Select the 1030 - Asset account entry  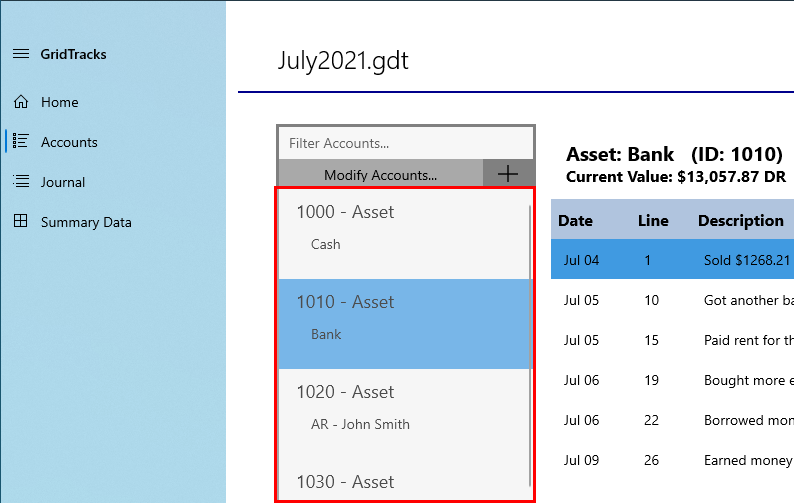[404, 480]
